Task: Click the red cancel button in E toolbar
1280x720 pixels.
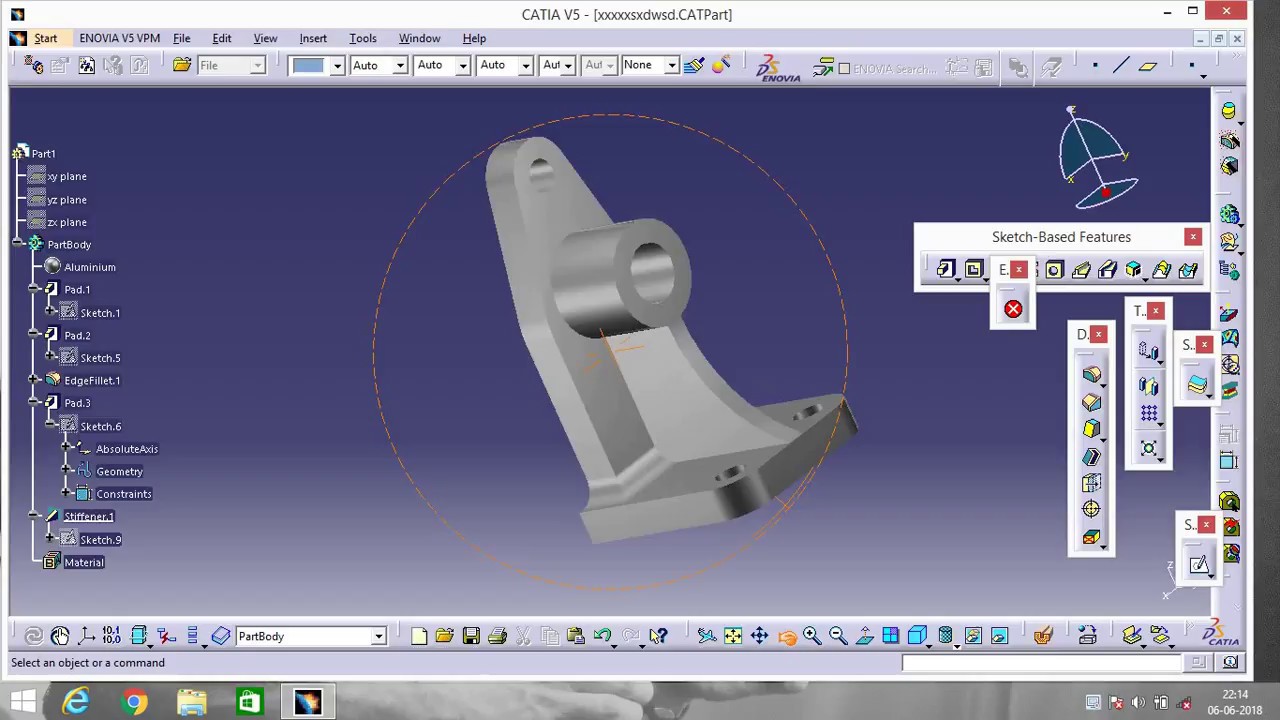Action: 1013,309
